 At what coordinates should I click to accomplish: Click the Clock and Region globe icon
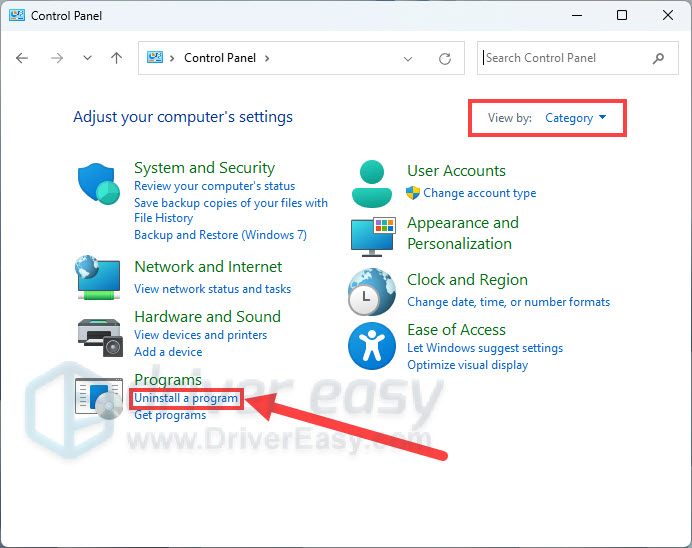click(371, 292)
